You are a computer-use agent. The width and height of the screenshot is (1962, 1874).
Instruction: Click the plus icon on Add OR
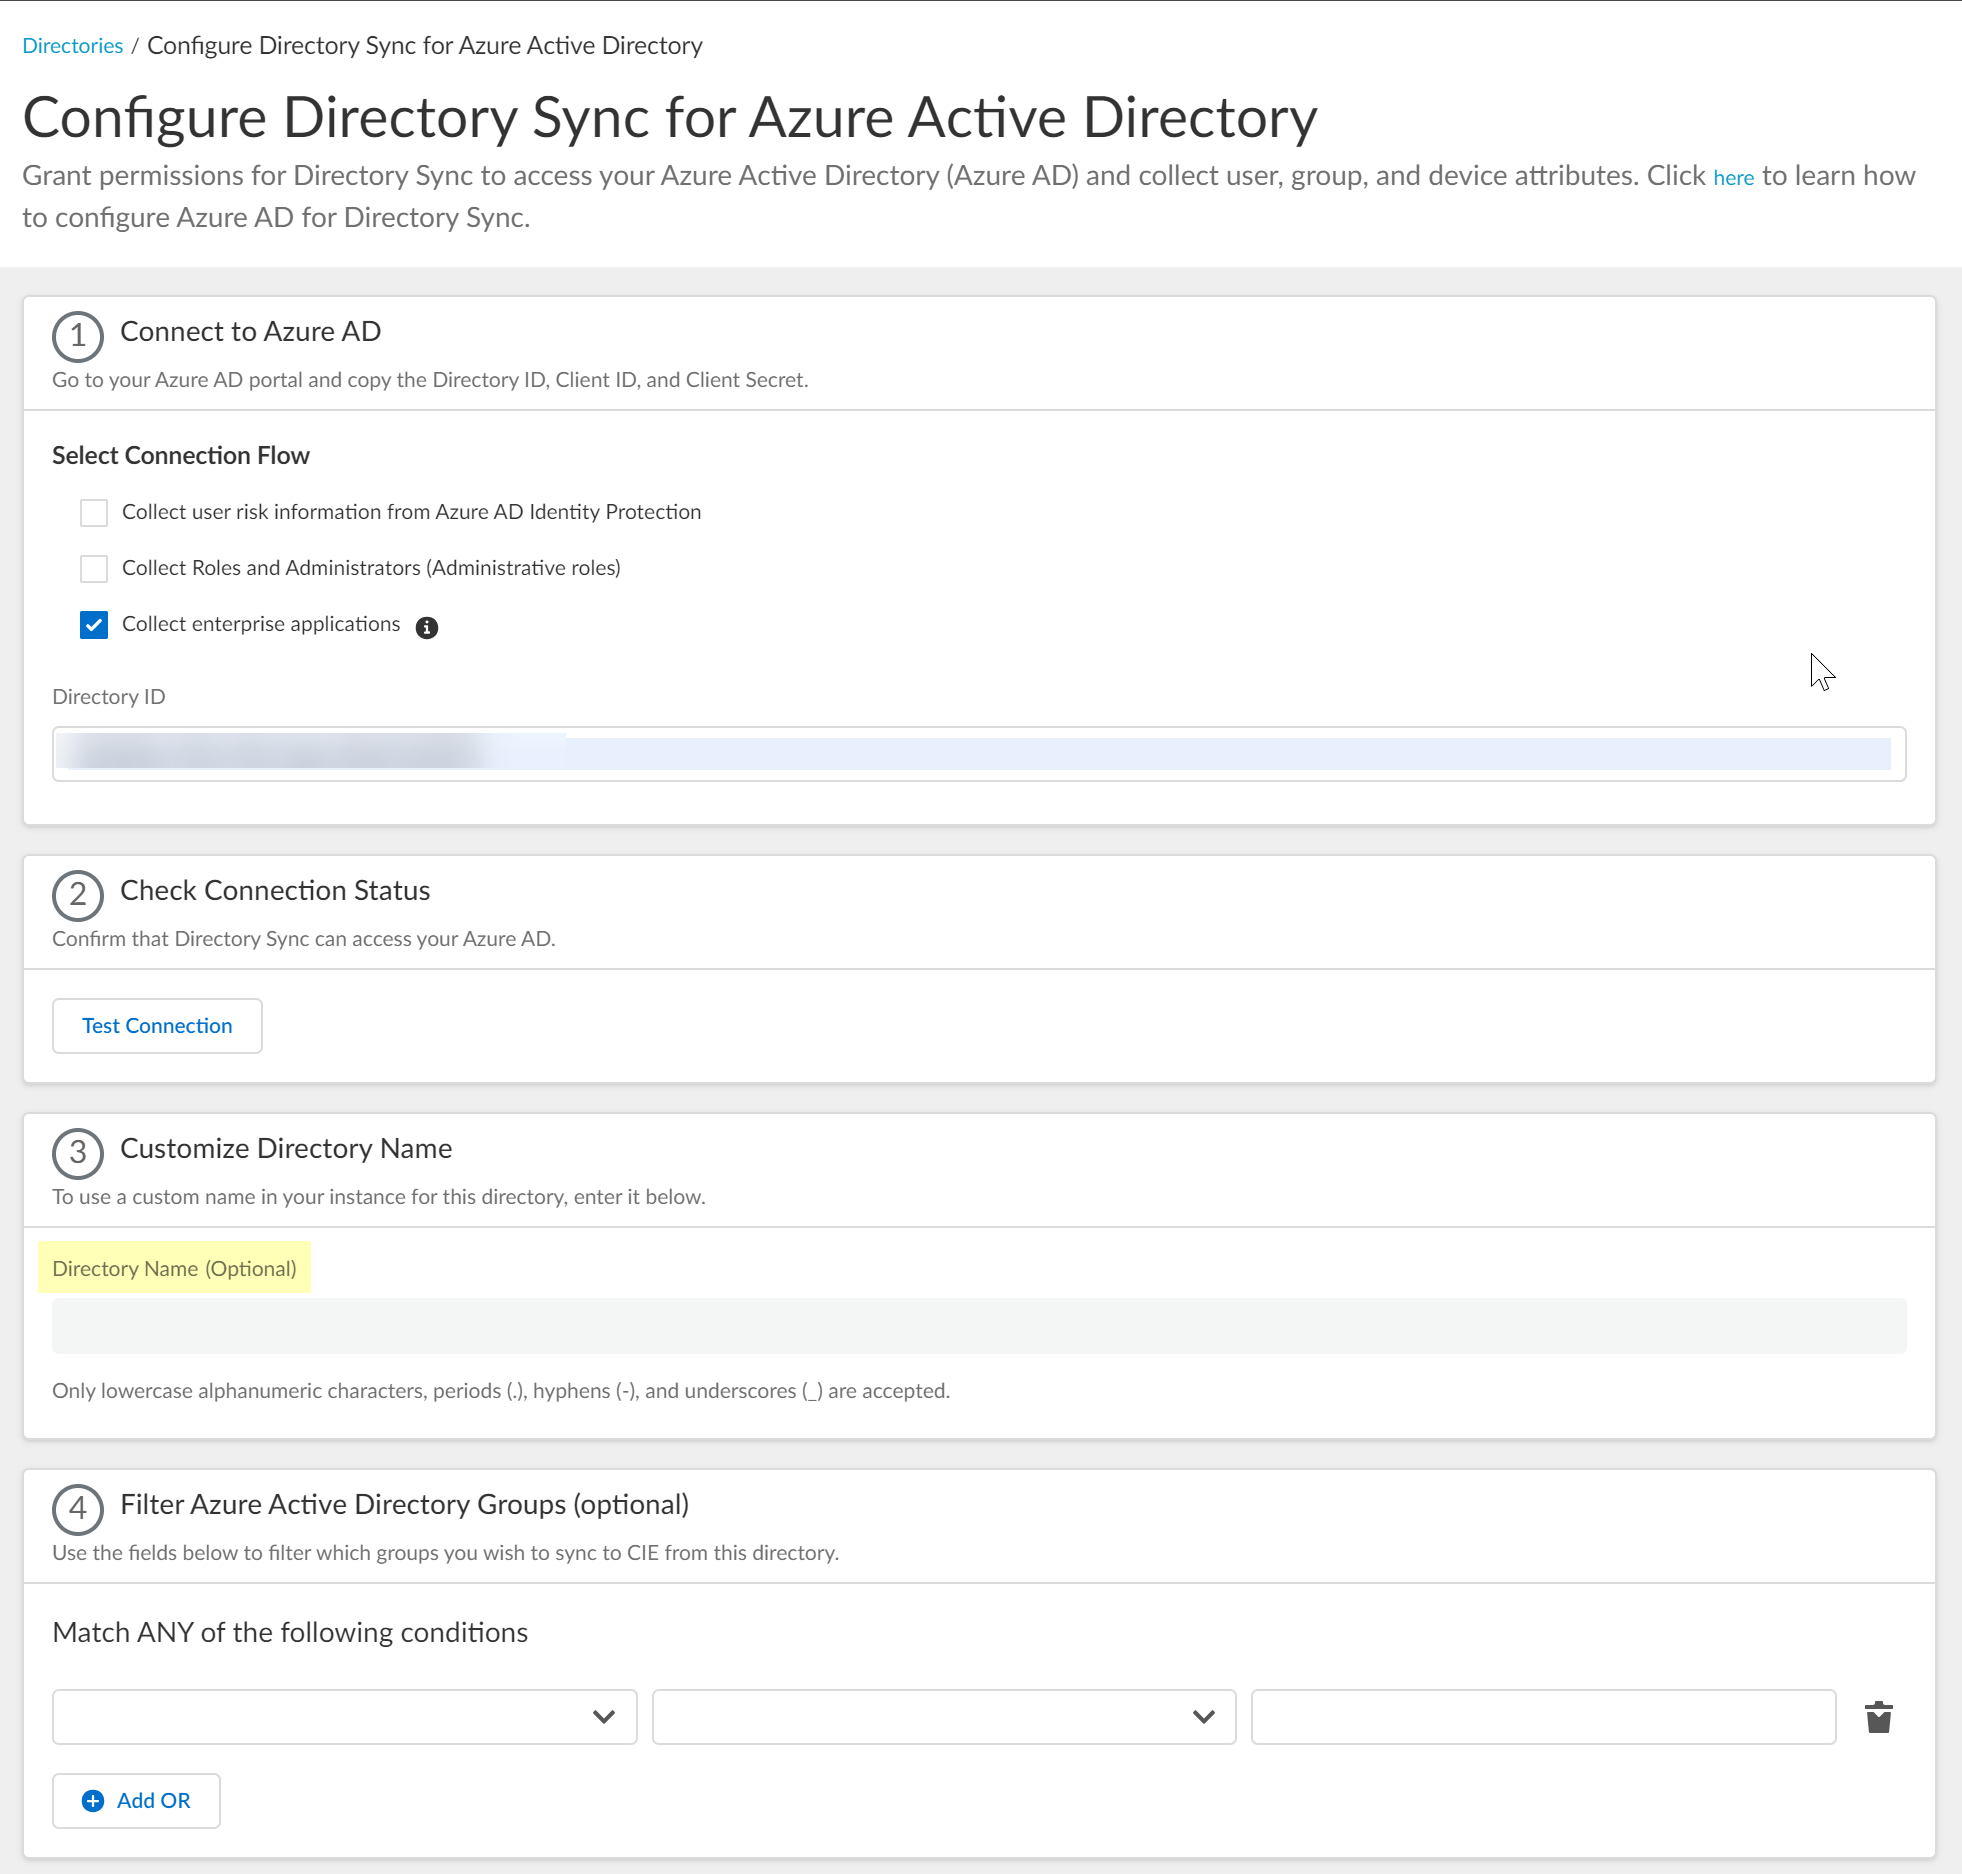[x=93, y=1801]
